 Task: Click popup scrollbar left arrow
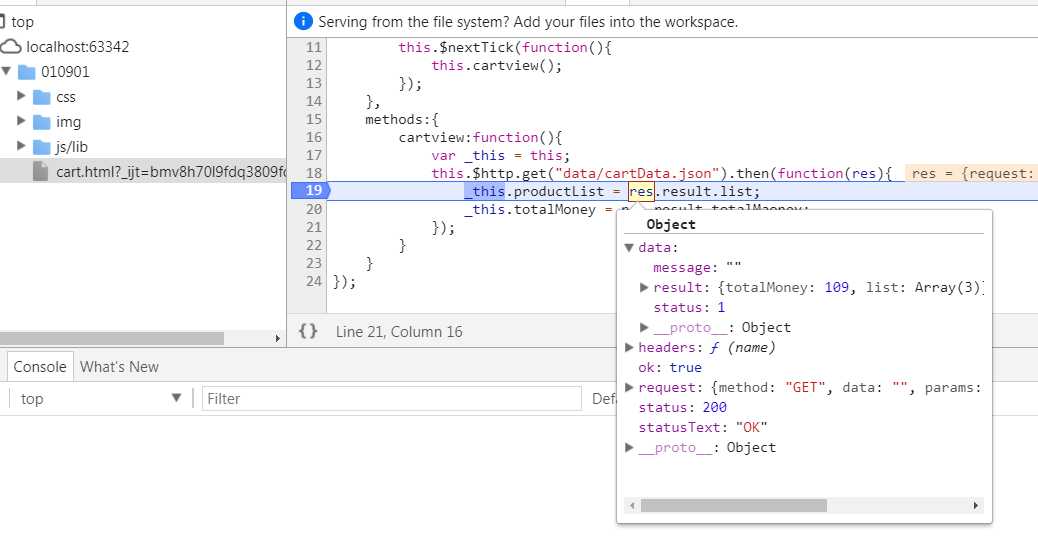tap(632, 506)
